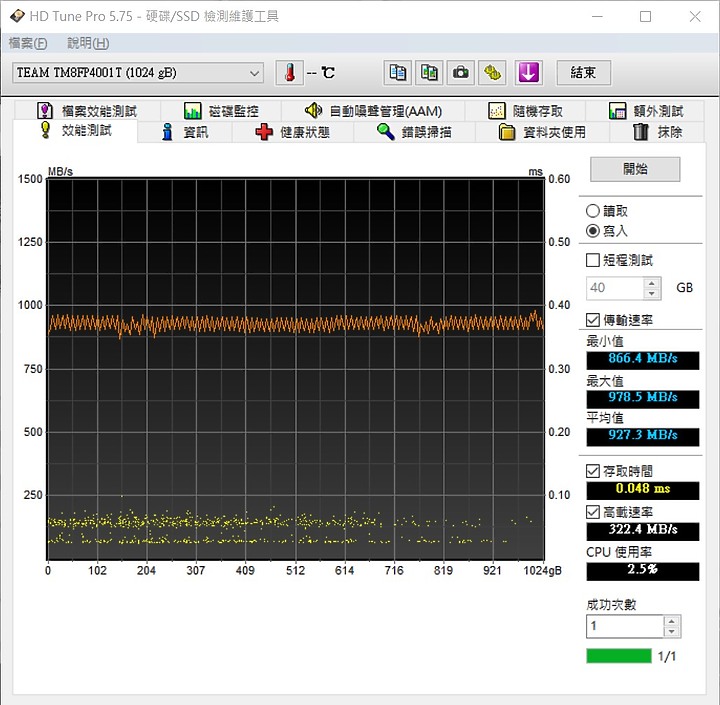Click HD Tune Pro title bar icon
The width and height of the screenshot is (720, 705).
(x=17, y=16)
